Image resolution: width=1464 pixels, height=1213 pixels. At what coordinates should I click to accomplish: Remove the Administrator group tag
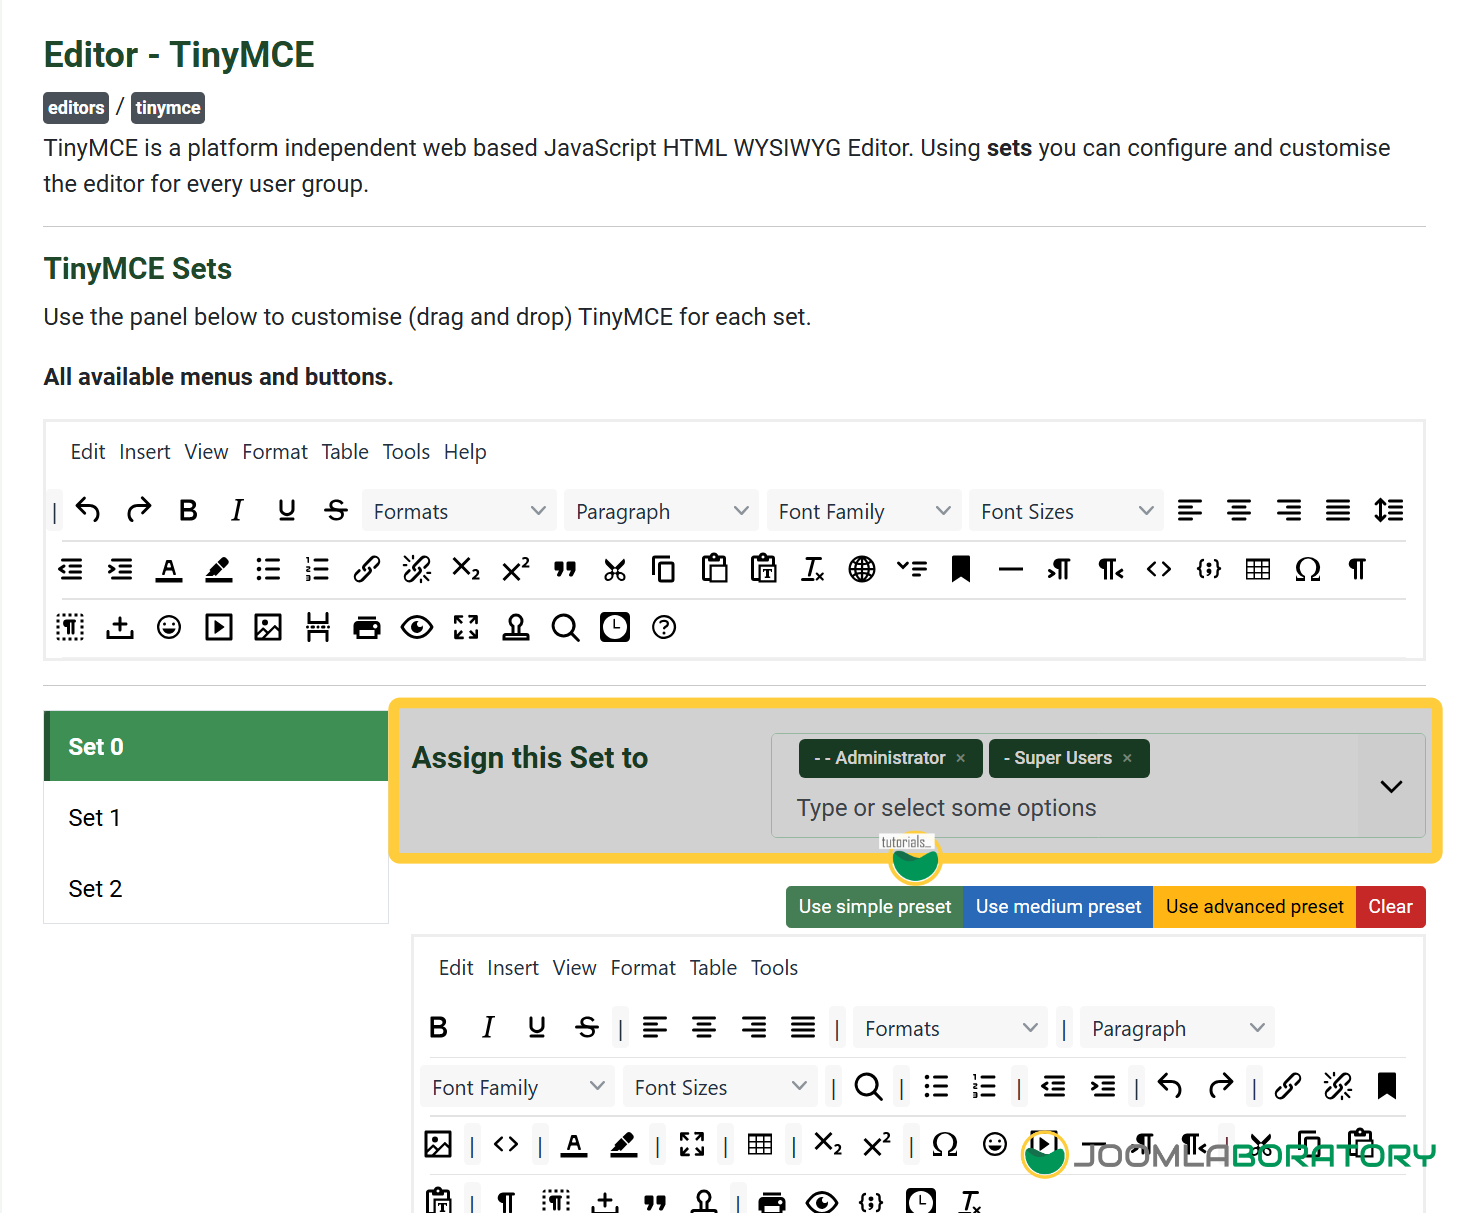[961, 759]
